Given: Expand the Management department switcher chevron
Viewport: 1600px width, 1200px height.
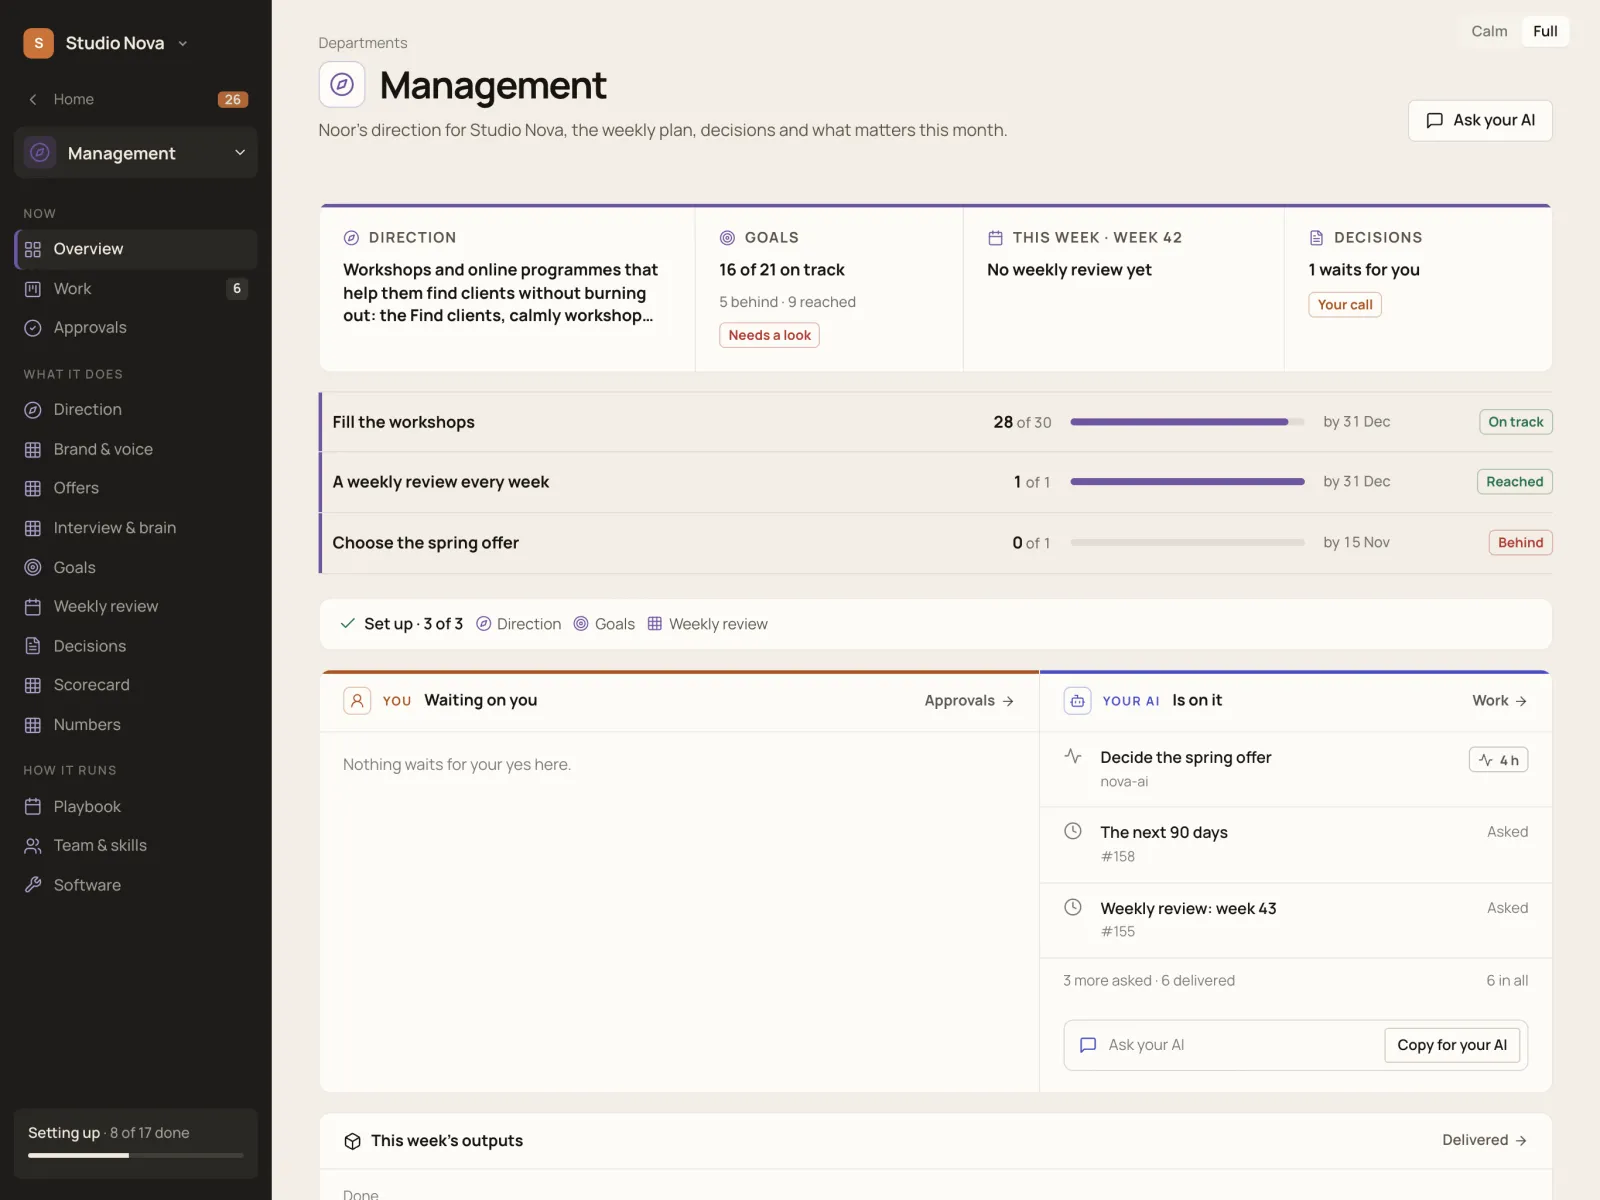Looking at the screenshot, I should 240,153.
